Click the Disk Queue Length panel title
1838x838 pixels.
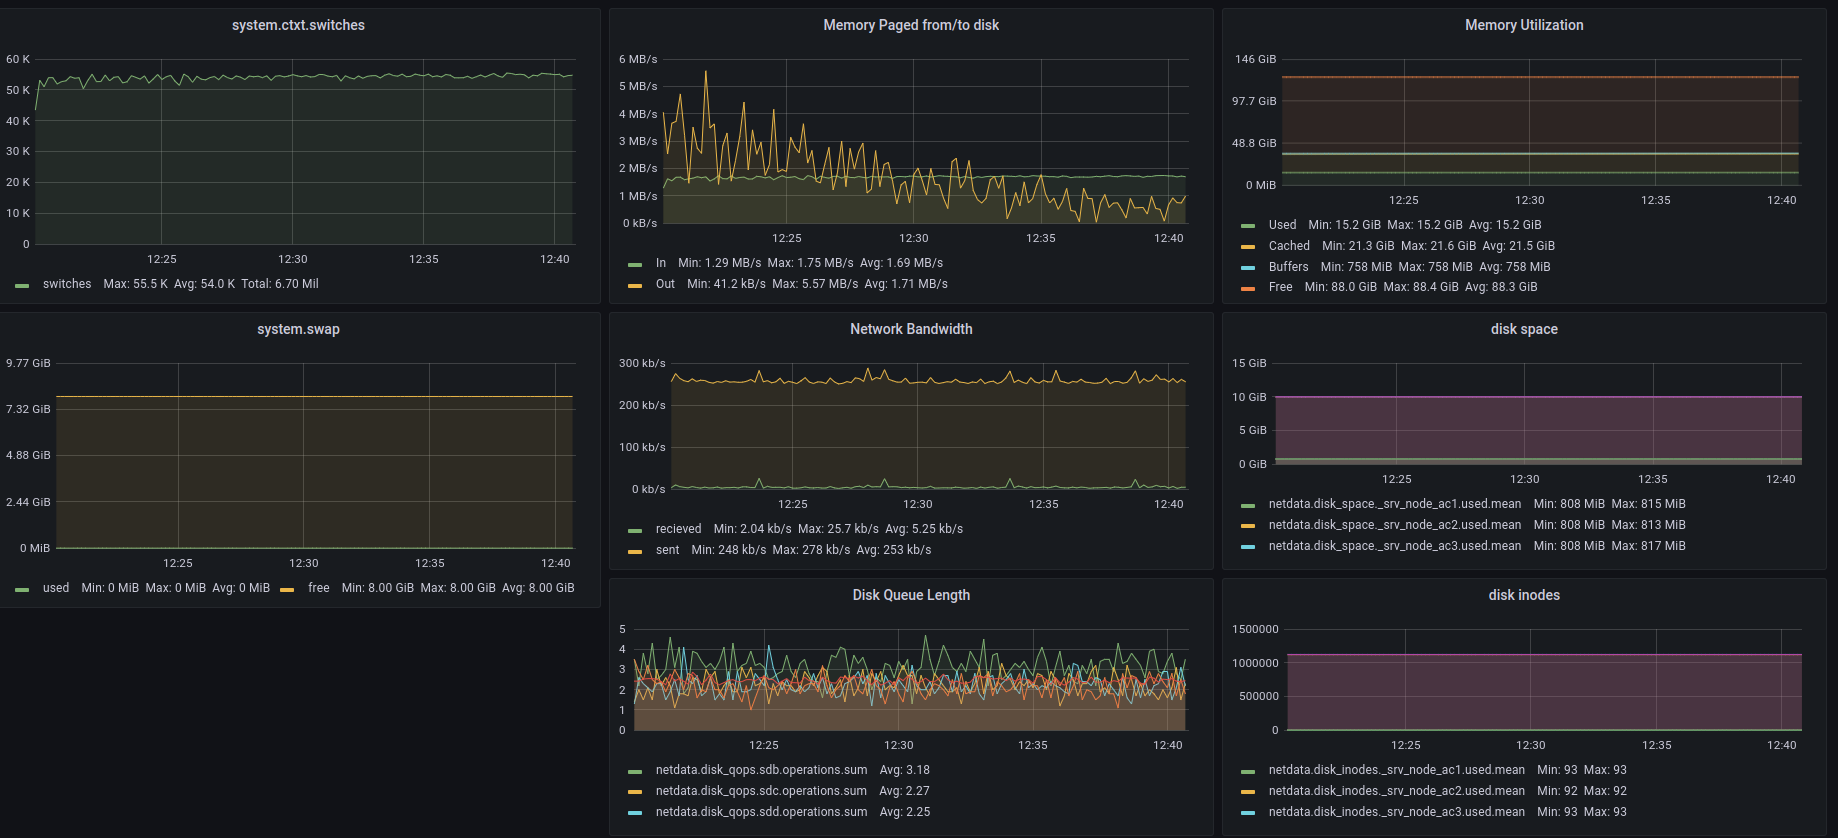(x=910, y=595)
